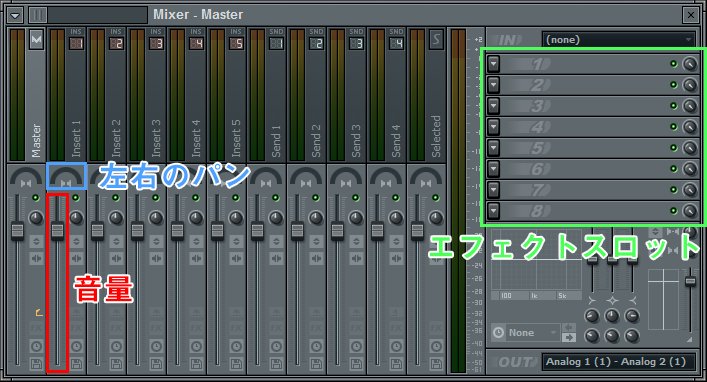This screenshot has height=382, width=707.
Task: Click up-down arrows polarity icon on Insert 5
Action: [236, 241]
